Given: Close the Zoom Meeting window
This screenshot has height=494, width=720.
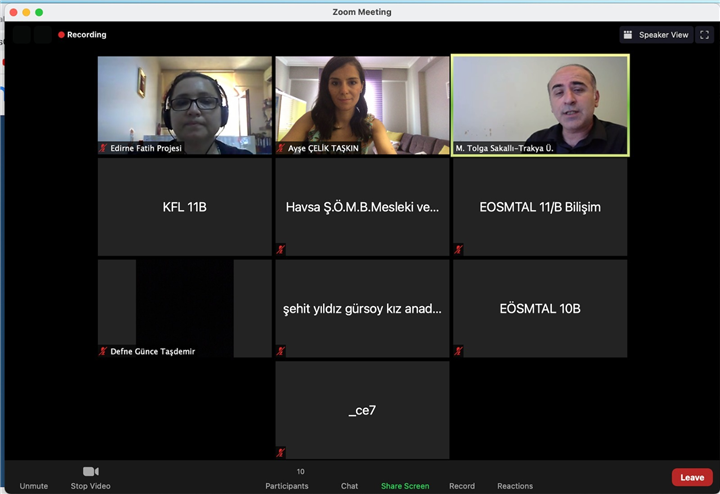Looking at the screenshot, I should coord(13,12).
